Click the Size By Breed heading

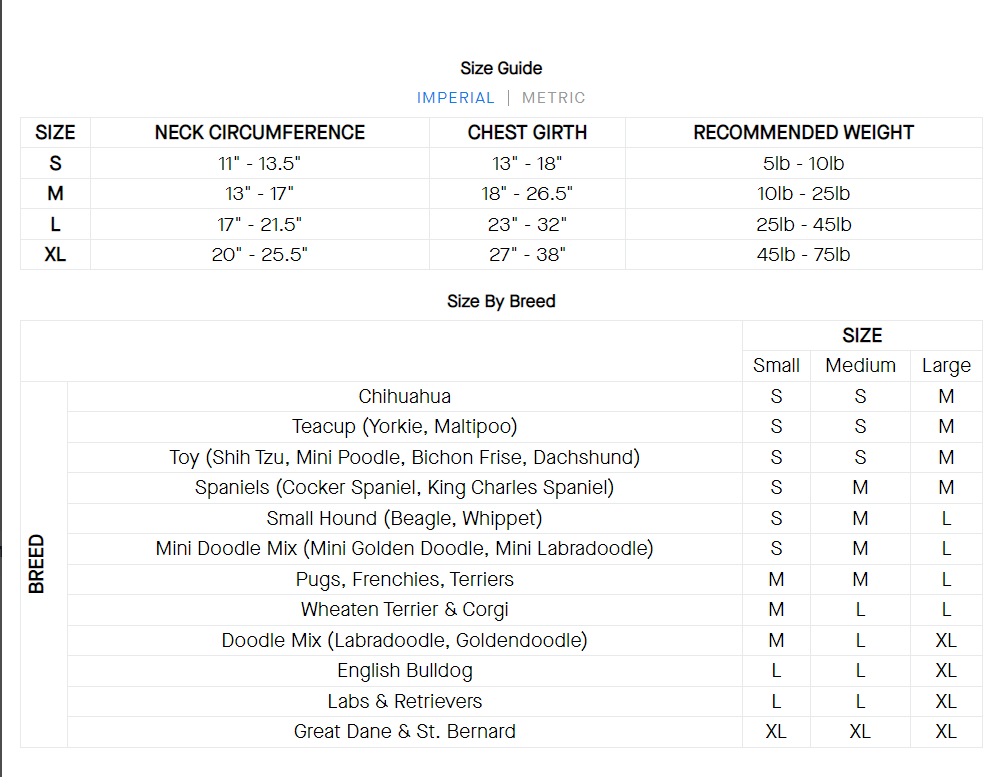click(501, 301)
